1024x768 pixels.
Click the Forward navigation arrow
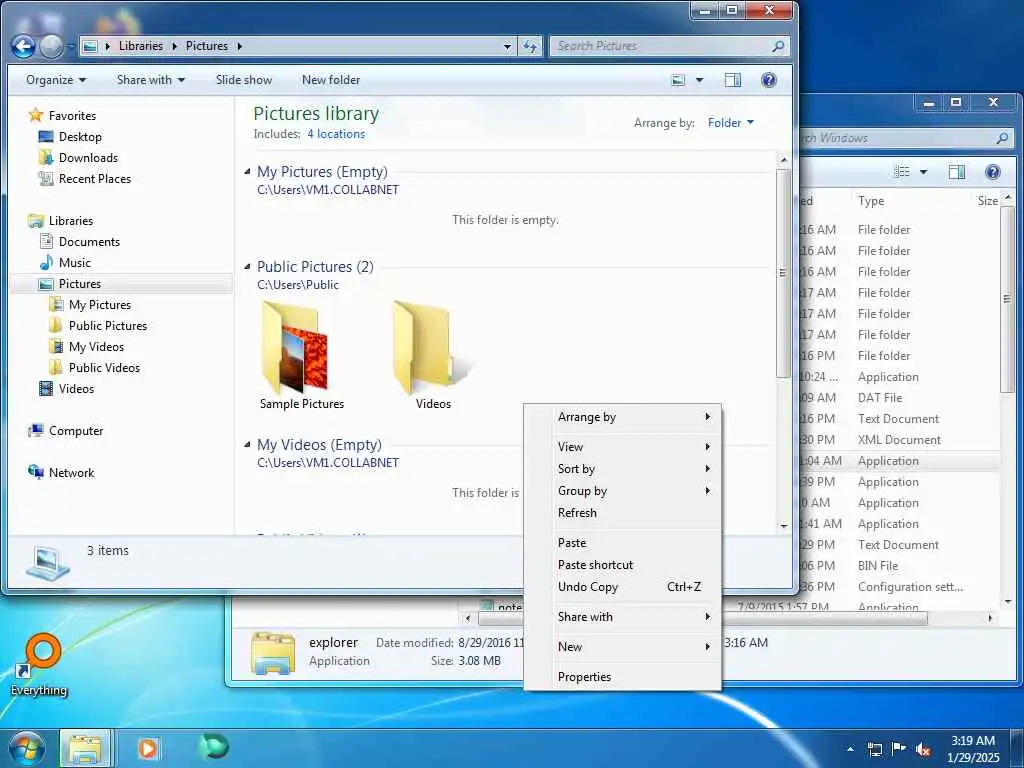click(x=51, y=46)
